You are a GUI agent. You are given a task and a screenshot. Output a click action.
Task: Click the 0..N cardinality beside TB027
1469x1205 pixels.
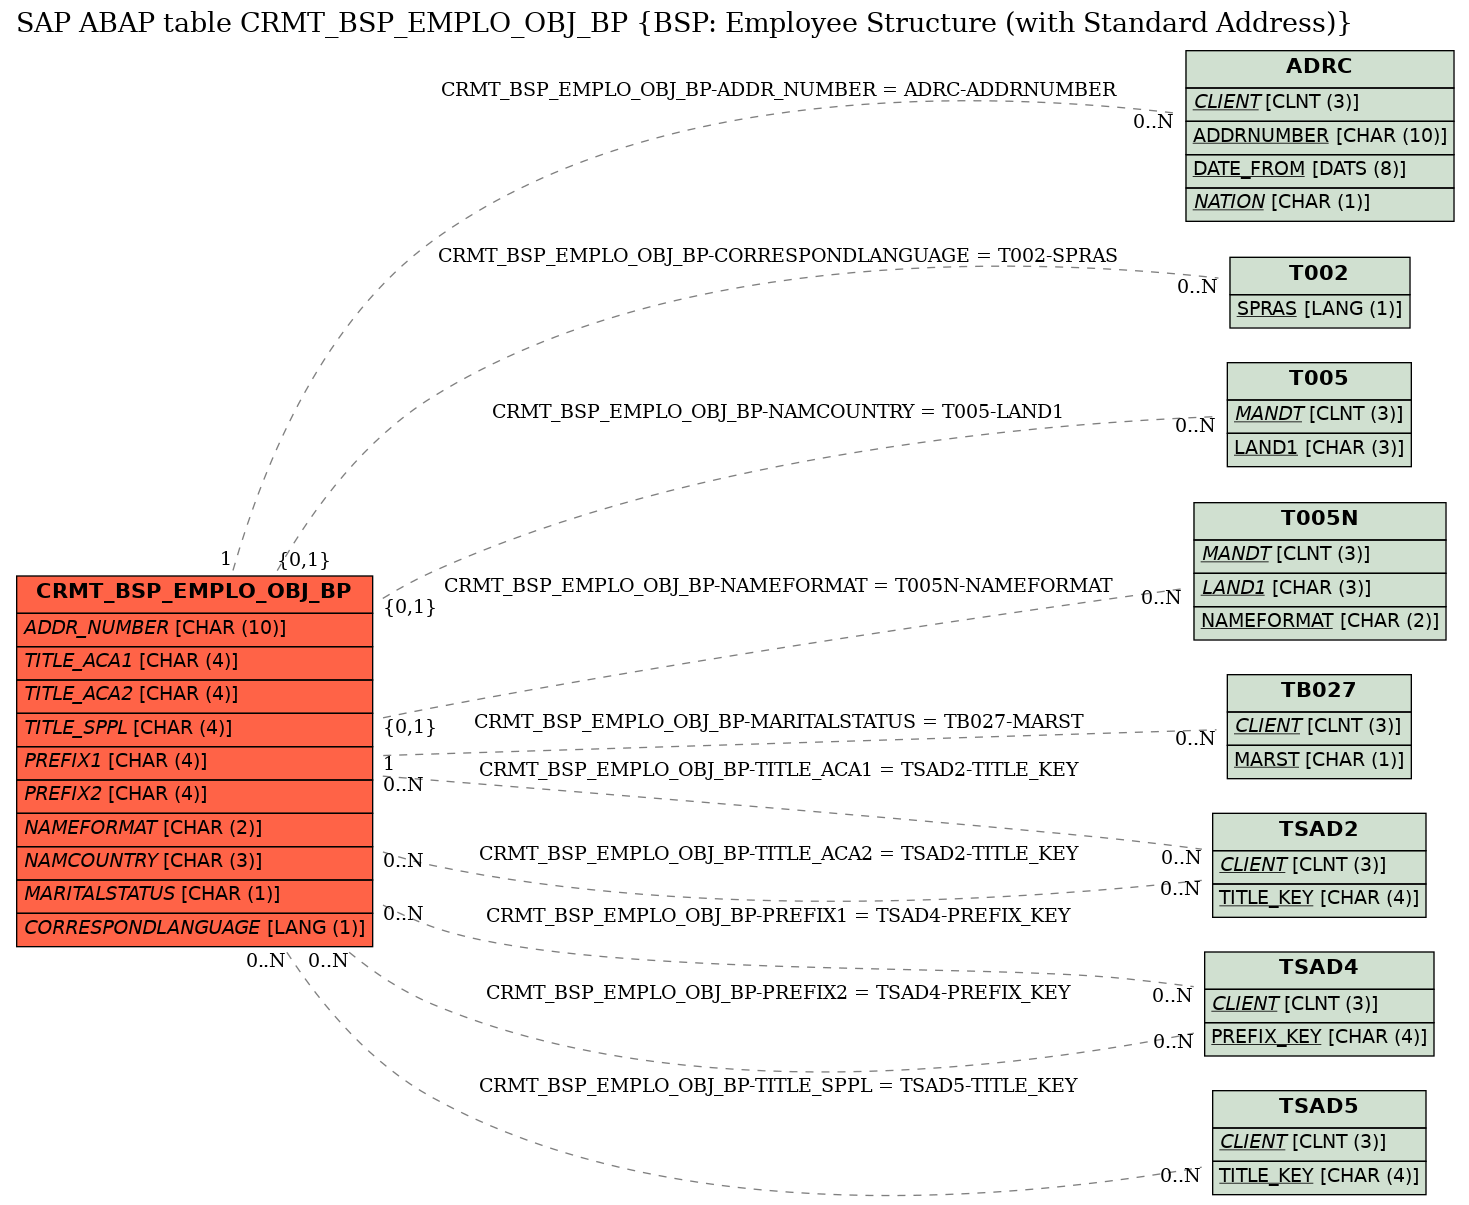tap(1195, 739)
